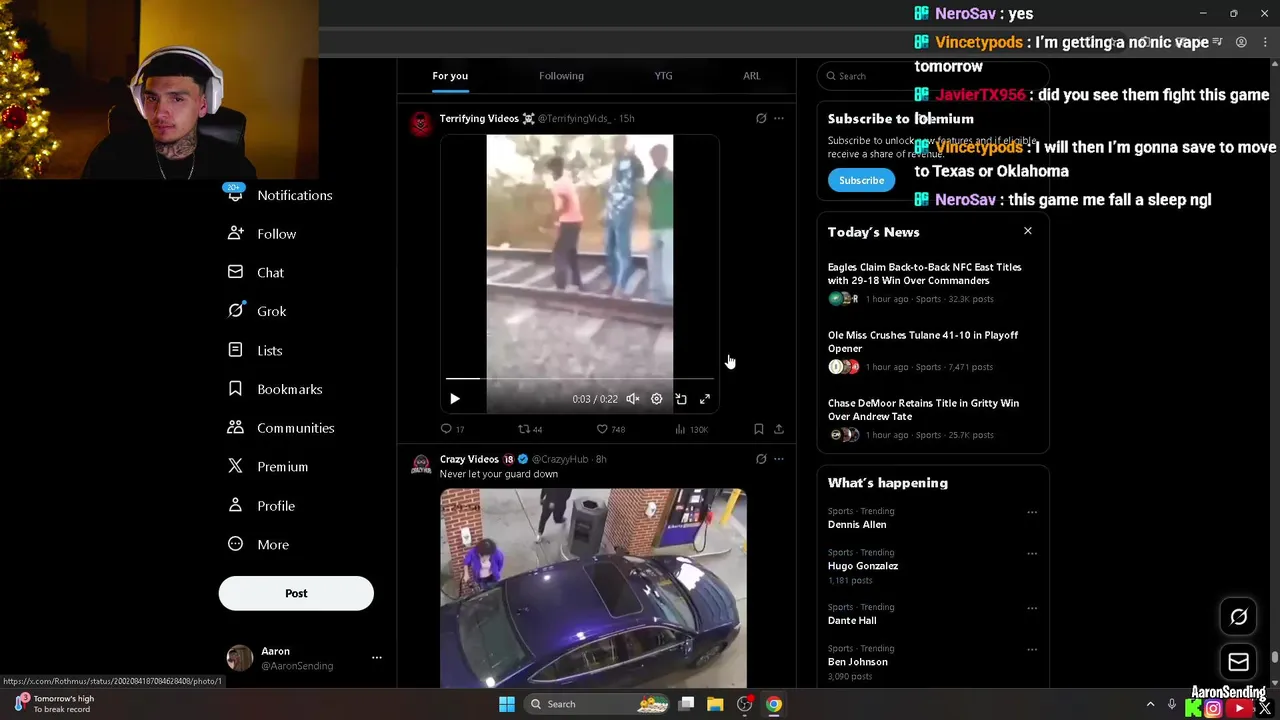The height and width of the screenshot is (720, 1280).
Task: Open Chrome browser three-dot menu
Action: coord(1265,42)
